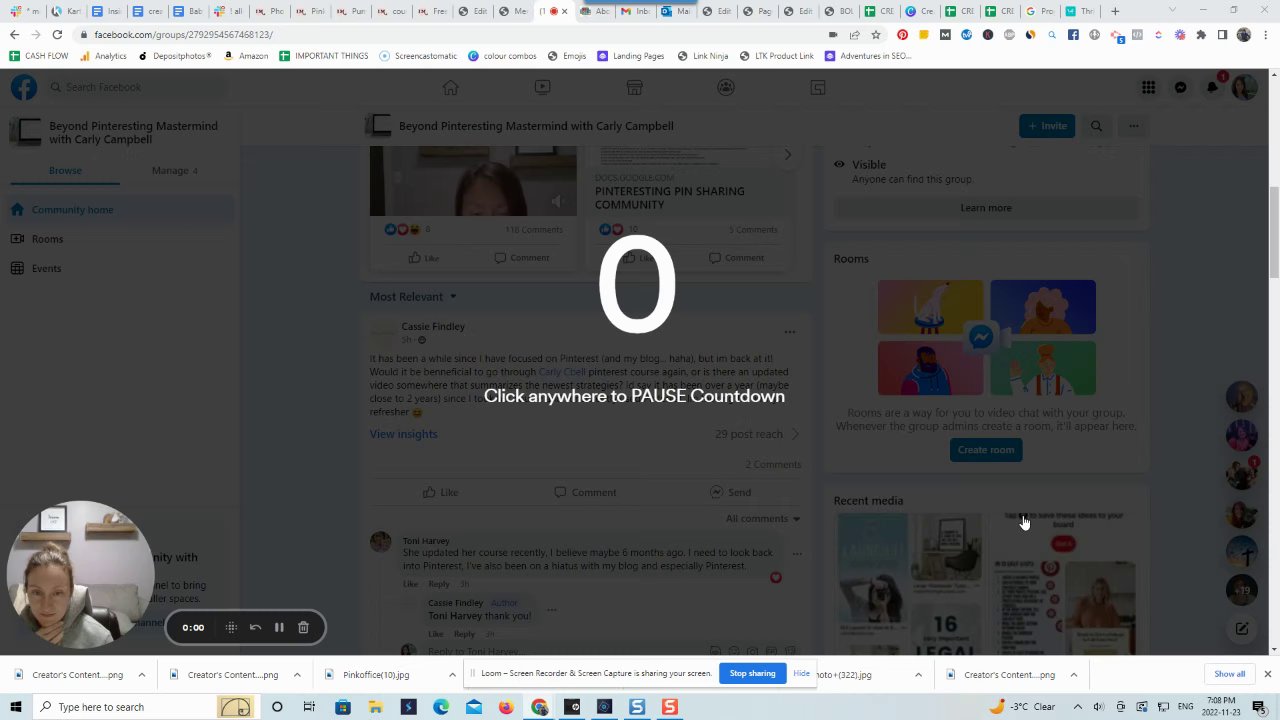The height and width of the screenshot is (720, 1280).
Task: Open Chrome side panel icon
Action: tap(1222, 35)
